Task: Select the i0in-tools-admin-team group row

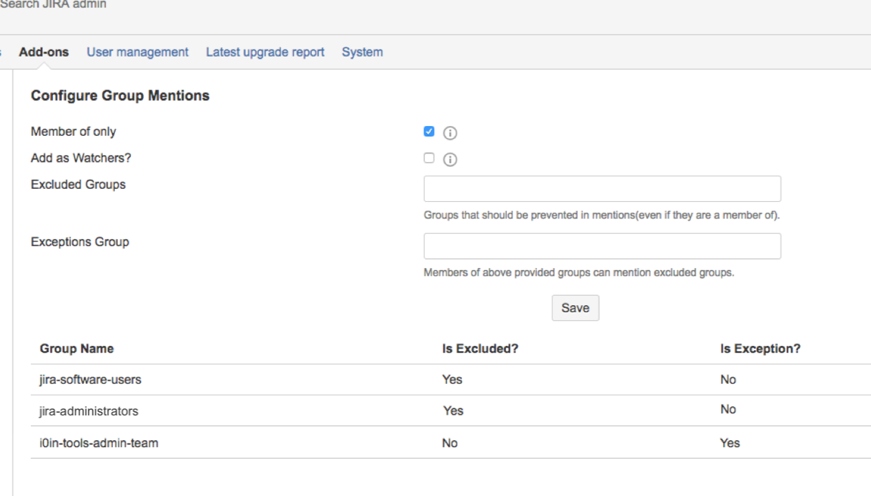Action: tap(98, 443)
